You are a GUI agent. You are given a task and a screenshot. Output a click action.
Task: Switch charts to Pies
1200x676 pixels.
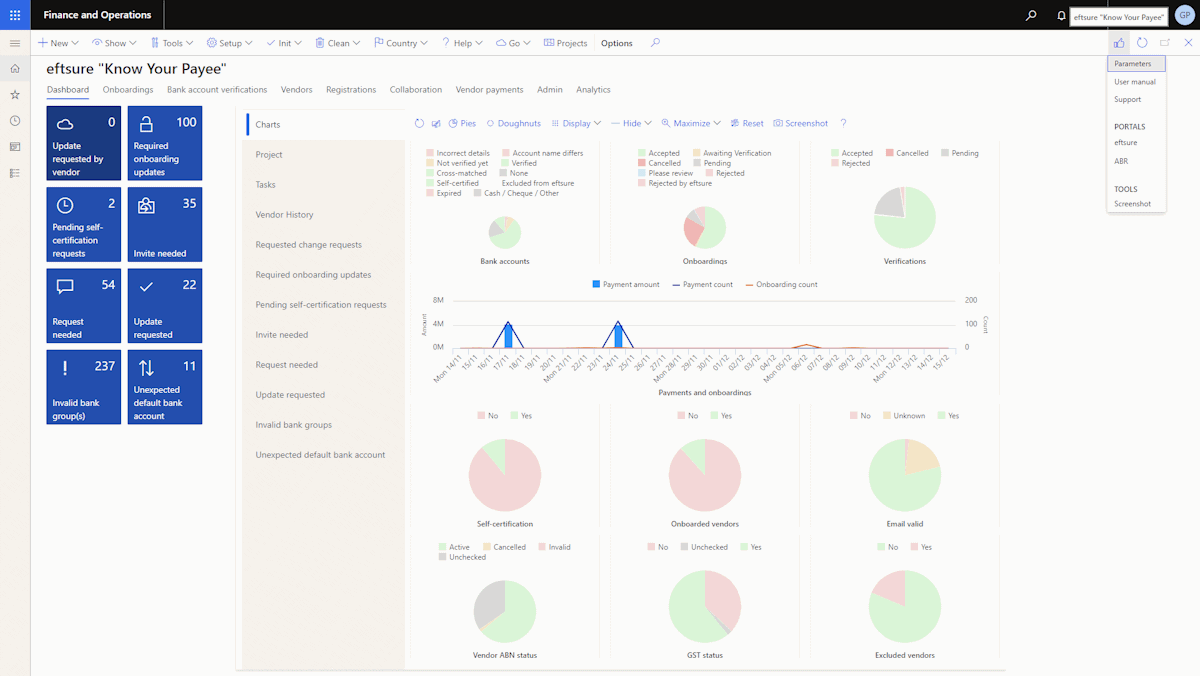(x=462, y=123)
